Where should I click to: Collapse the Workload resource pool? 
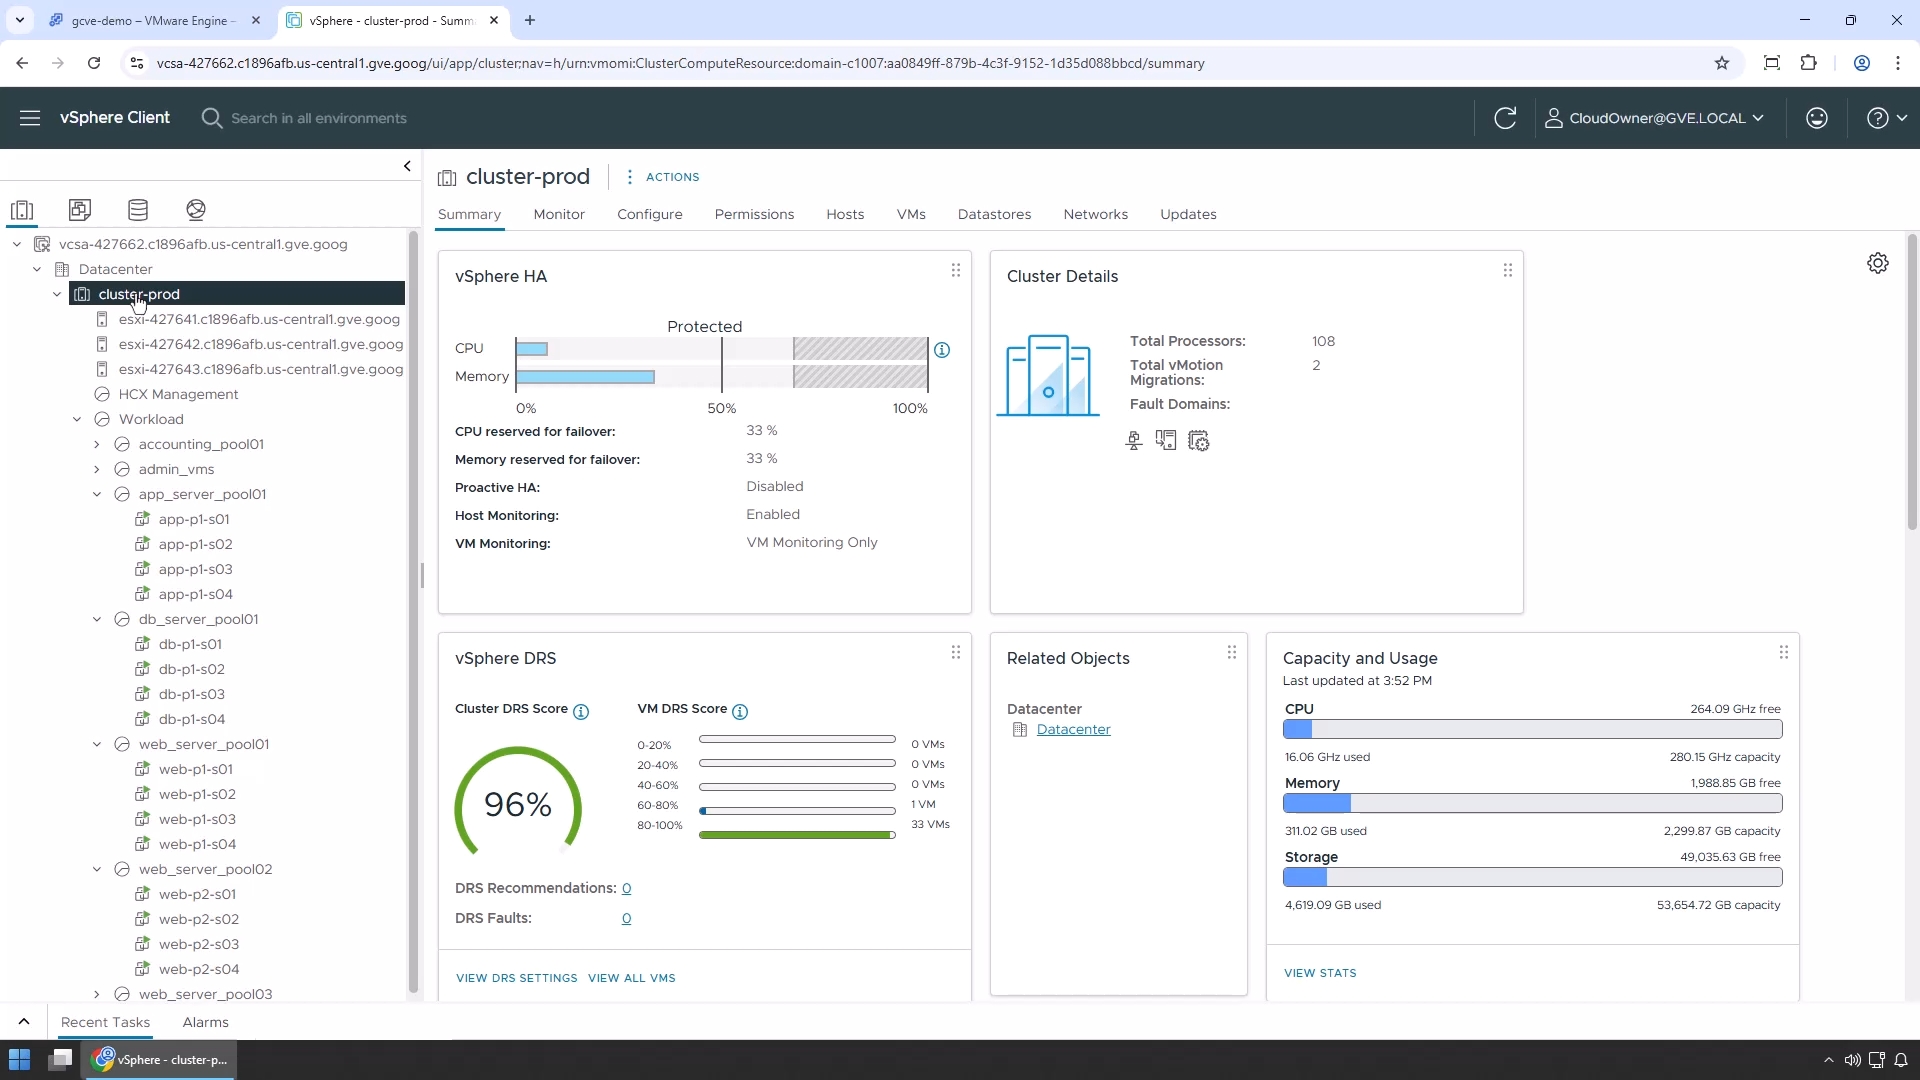click(x=77, y=419)
